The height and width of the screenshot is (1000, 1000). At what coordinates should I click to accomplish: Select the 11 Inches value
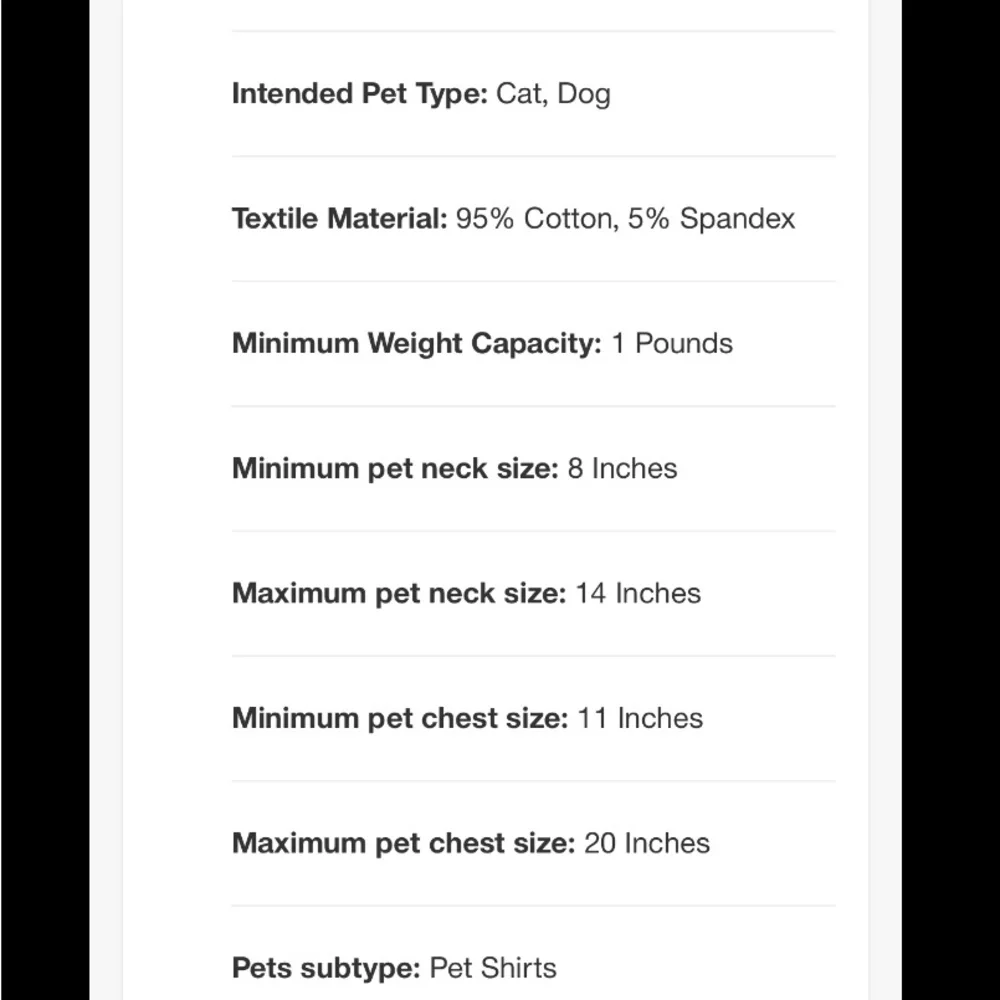pos(640,719)
